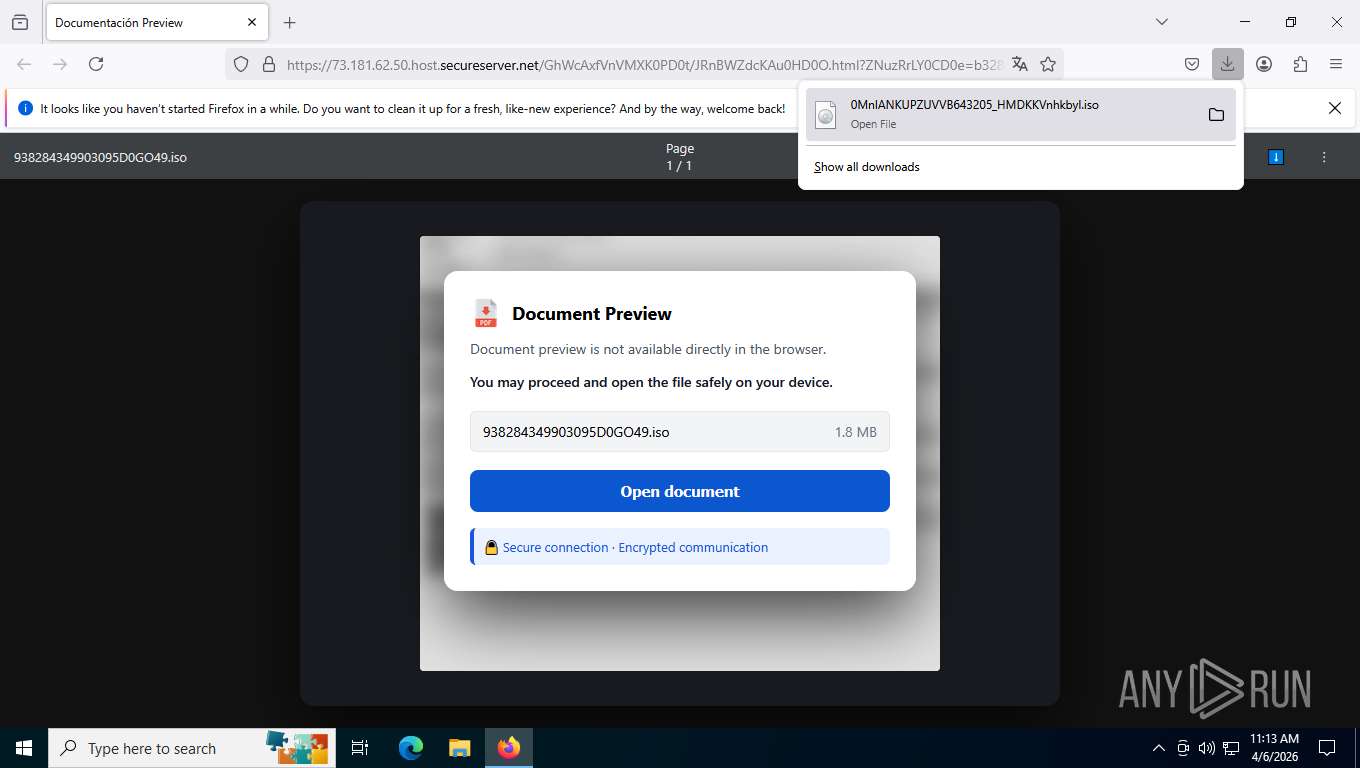The width and height of the screenshot is (1360, 768).
Task: Go forward with the forward arrow
Action: pos(60,64)
